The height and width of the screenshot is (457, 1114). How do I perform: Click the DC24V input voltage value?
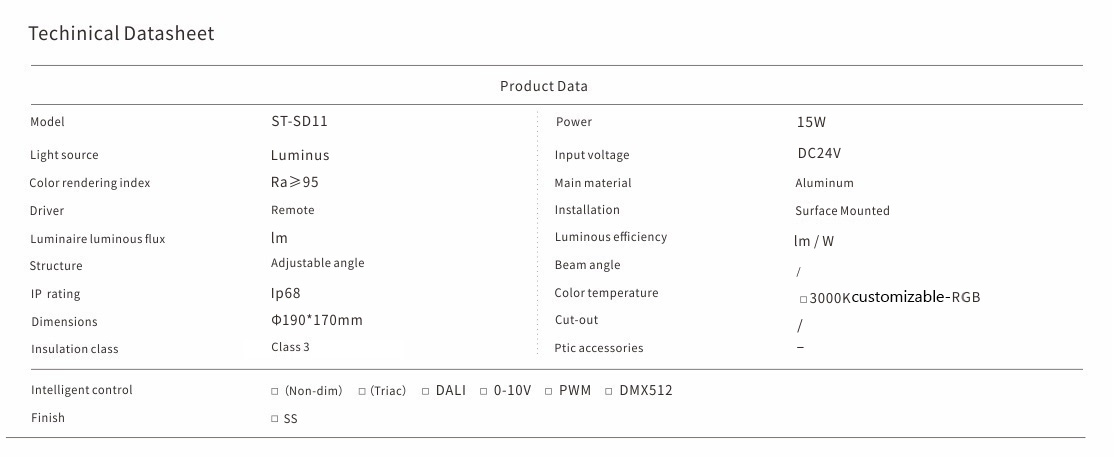pyautogui.click(x=818, y=154)
